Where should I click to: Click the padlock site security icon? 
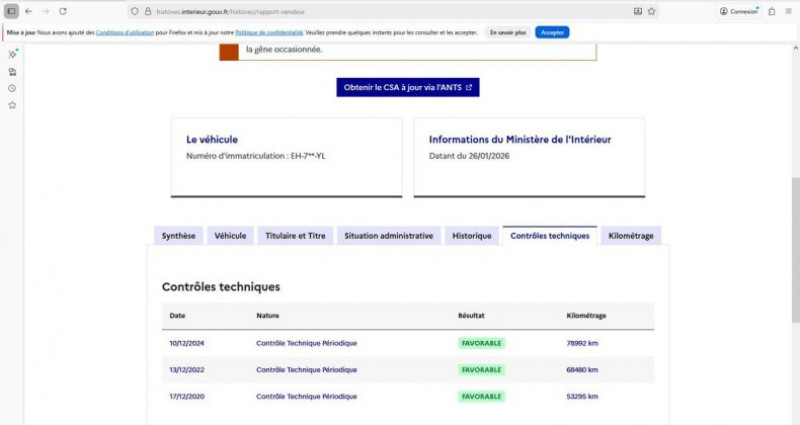147,11
